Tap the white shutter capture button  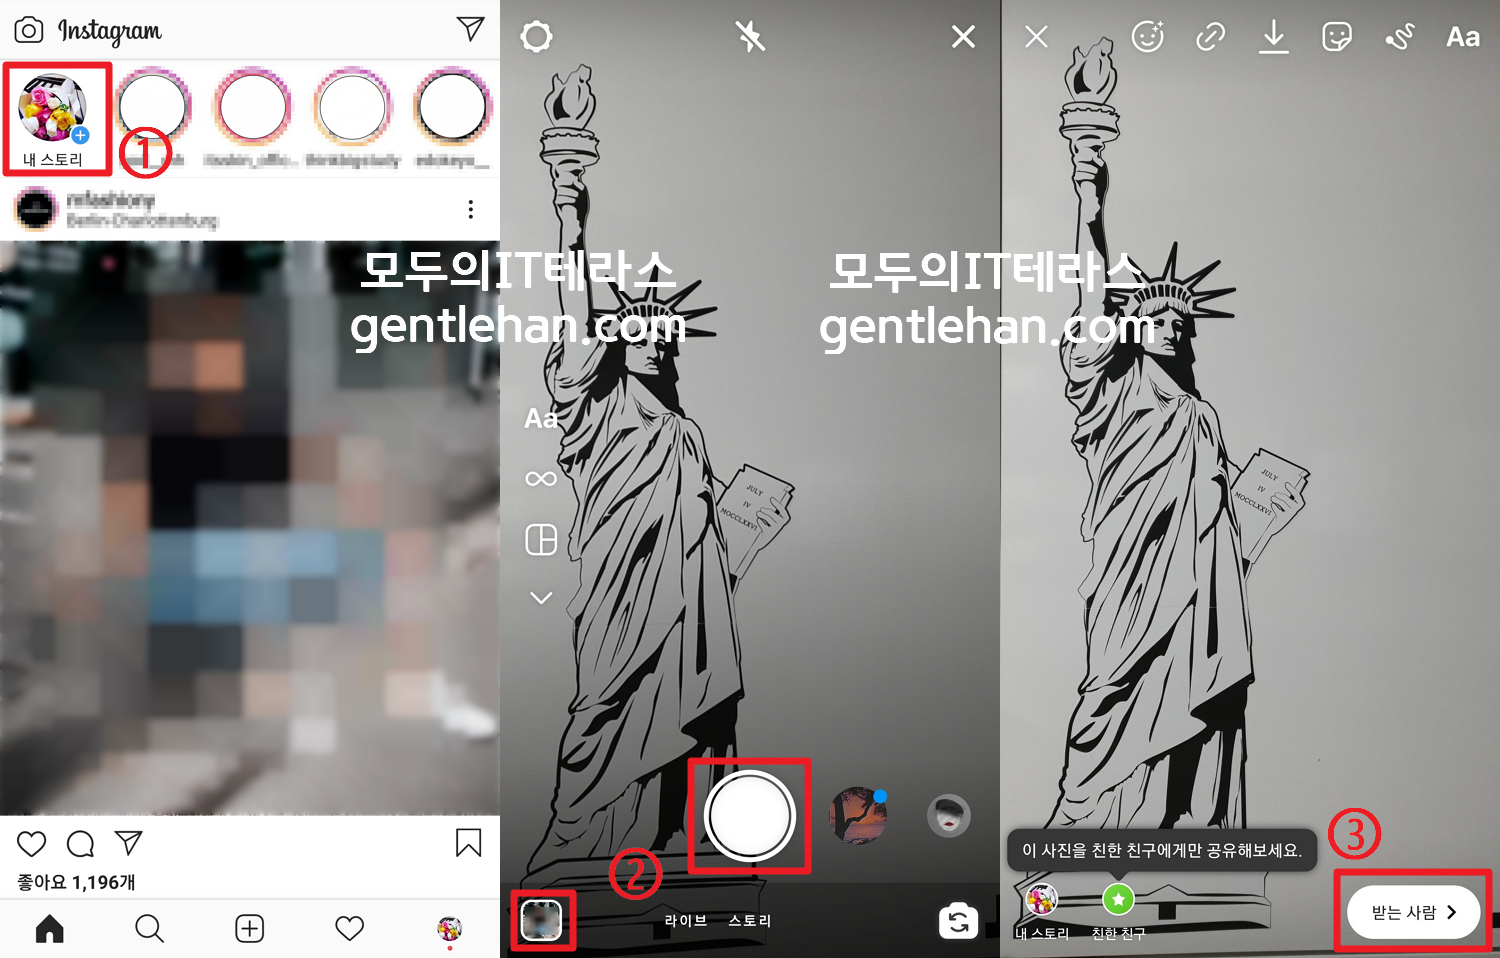[x=749, y=816]
